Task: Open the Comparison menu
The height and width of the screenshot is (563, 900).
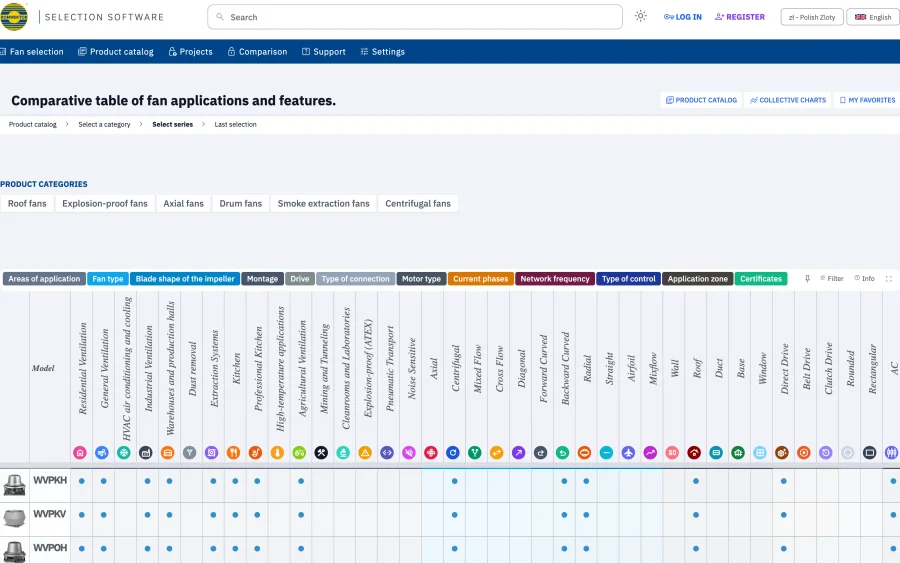Action: pos(257,52)
